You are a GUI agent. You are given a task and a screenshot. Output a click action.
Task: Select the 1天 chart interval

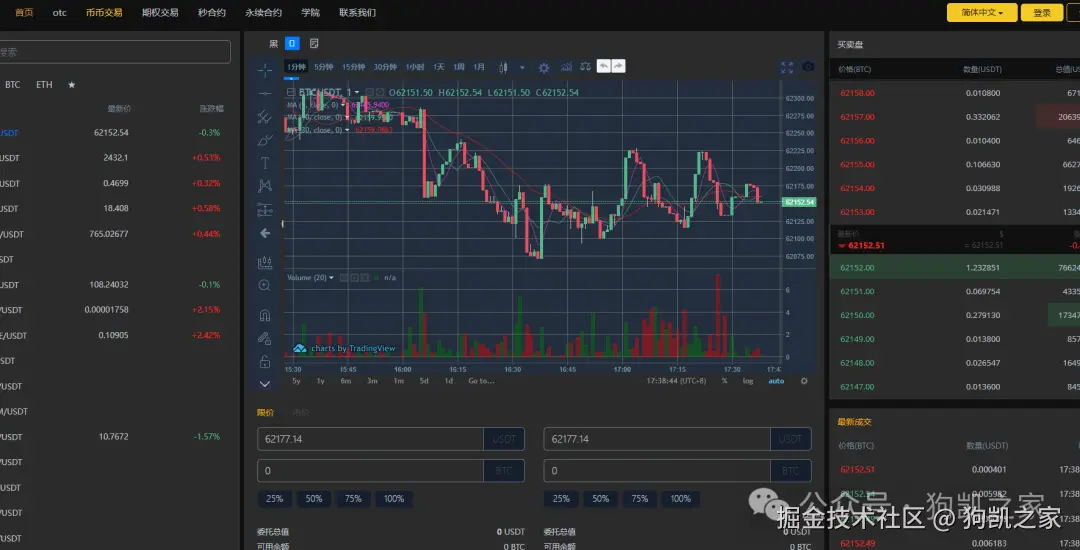coord(439,67)
